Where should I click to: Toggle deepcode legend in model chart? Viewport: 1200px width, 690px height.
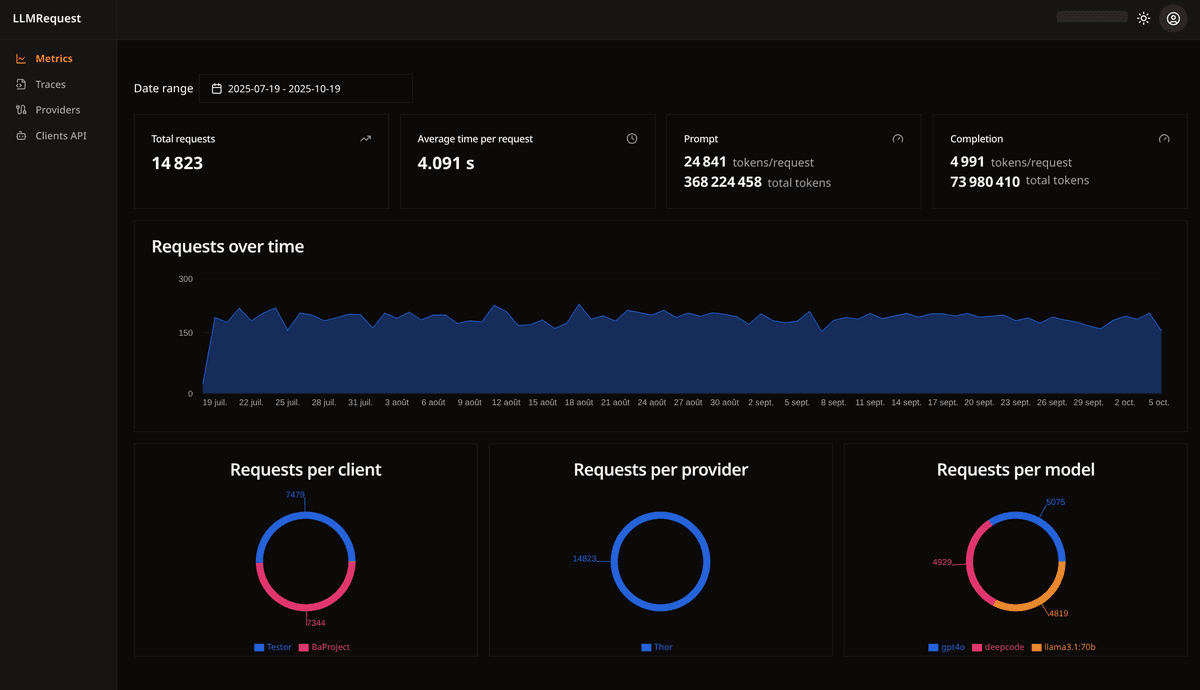pyautogui.click(x=999, y=647)
